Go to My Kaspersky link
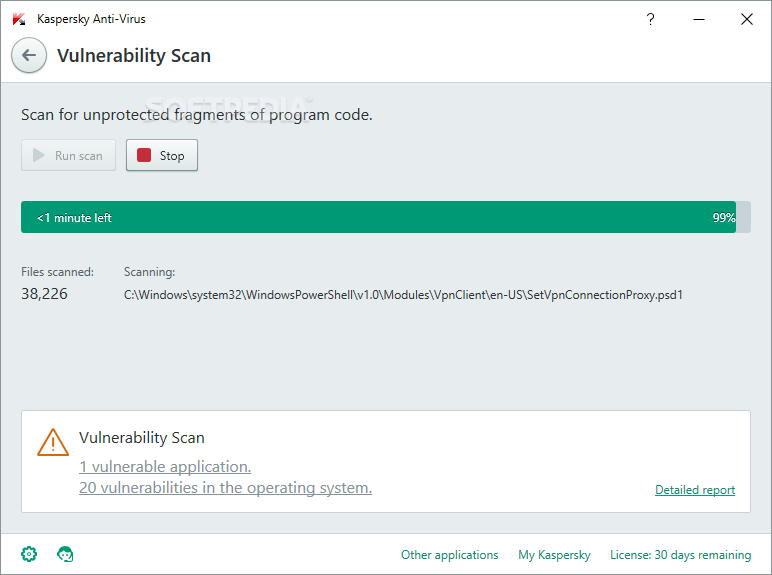Viewport: 772px width, 575px height. coord(554,555)
